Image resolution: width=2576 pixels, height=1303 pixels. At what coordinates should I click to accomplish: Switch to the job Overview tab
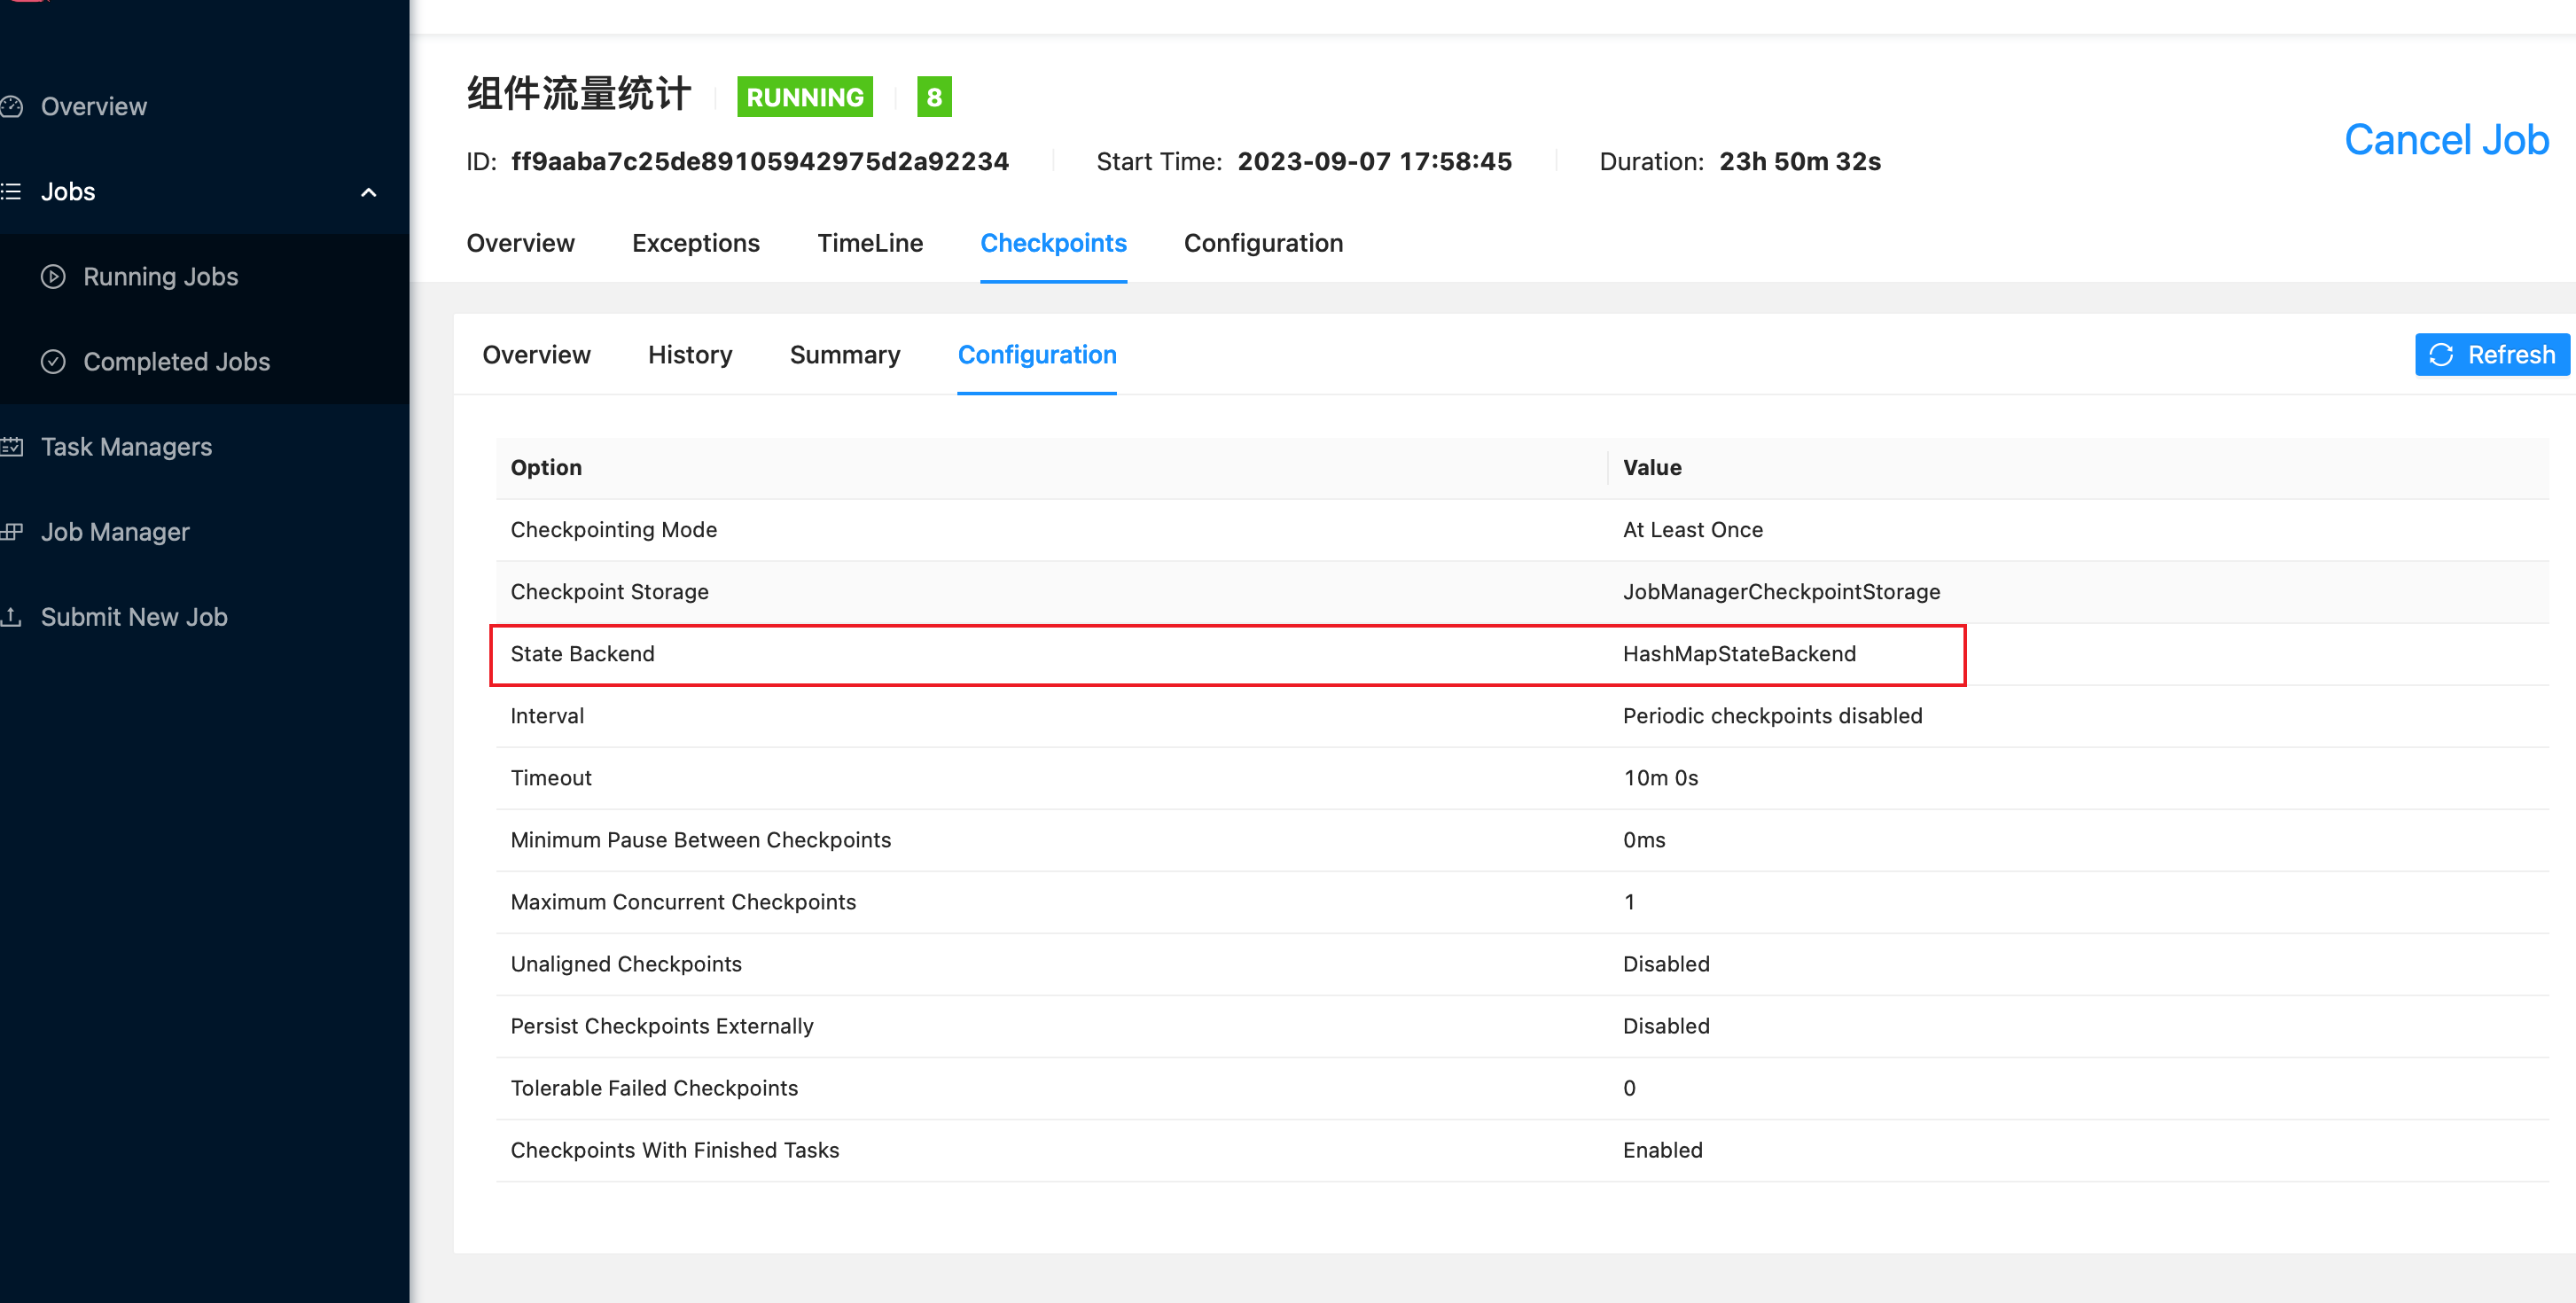520,243
